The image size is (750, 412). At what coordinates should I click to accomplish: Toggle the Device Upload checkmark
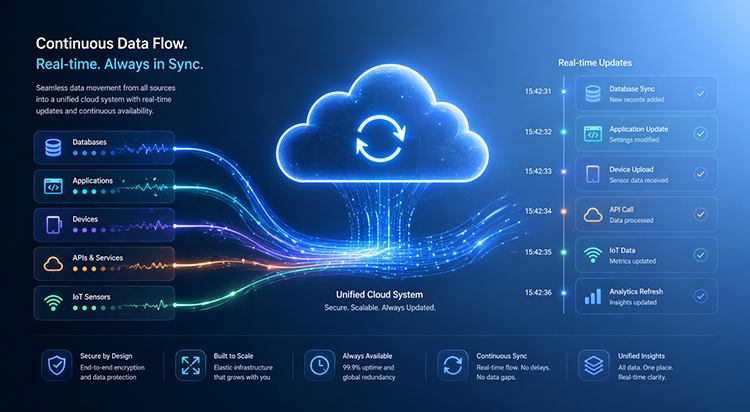pyautogui.click(x=701, y=174)
